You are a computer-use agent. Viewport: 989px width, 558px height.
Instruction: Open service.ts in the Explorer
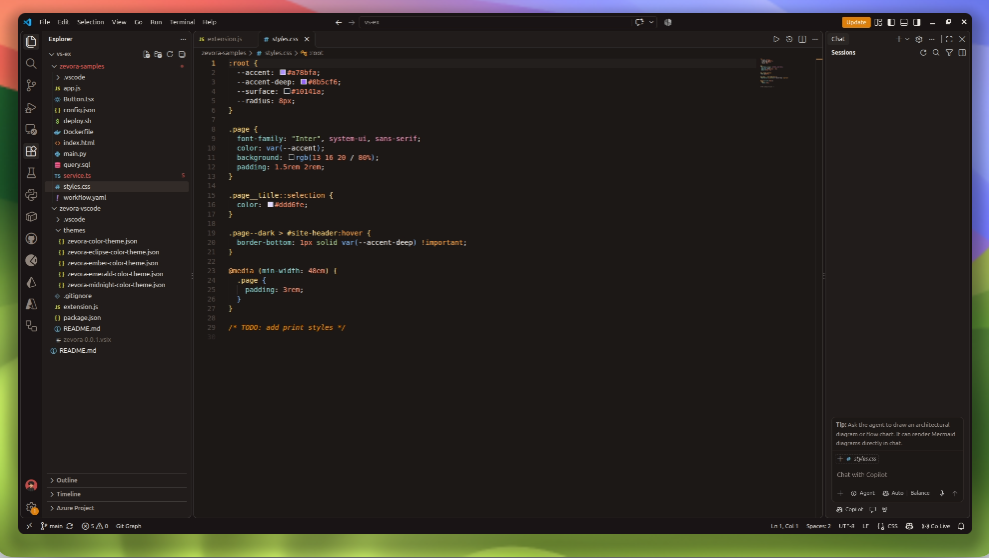tap(77, 176)
